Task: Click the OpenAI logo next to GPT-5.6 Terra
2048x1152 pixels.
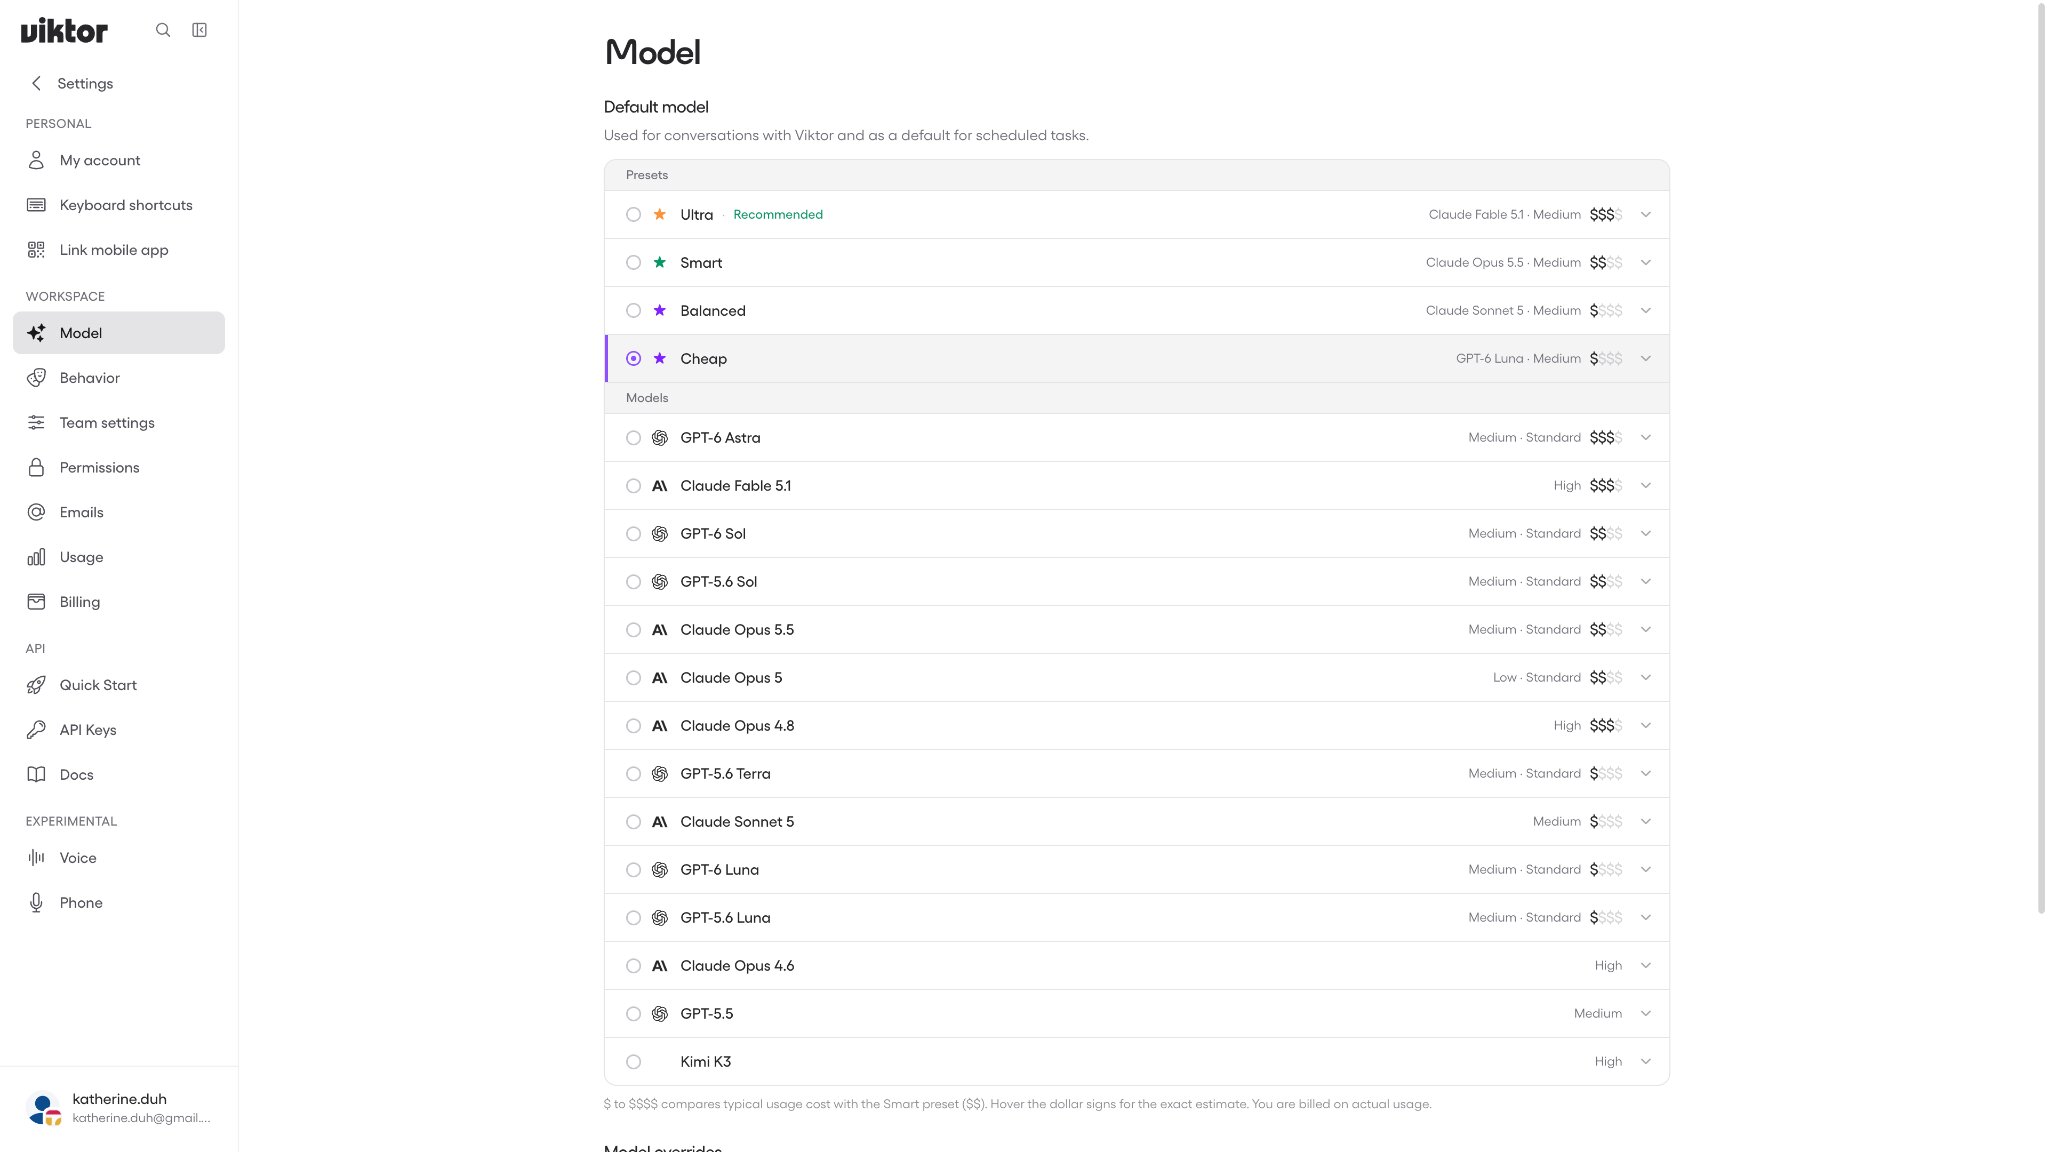Action: click(x=660, y=774)
